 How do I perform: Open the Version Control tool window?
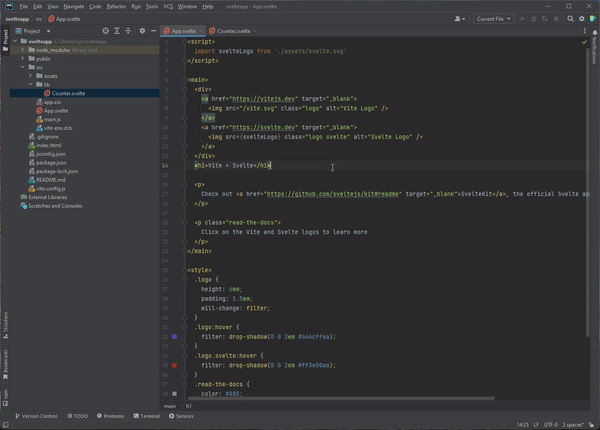(36, 416)
